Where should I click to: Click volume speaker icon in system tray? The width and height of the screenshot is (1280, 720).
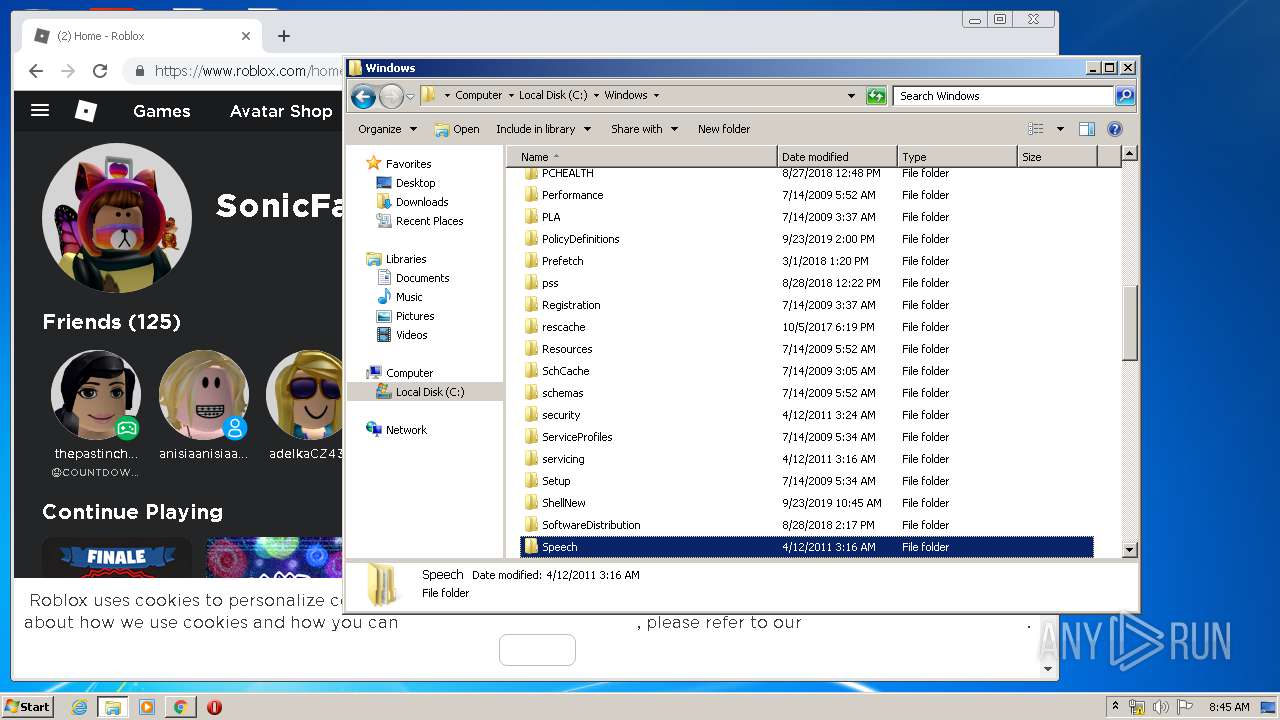pyautogui.click(x=1161, y=707)
